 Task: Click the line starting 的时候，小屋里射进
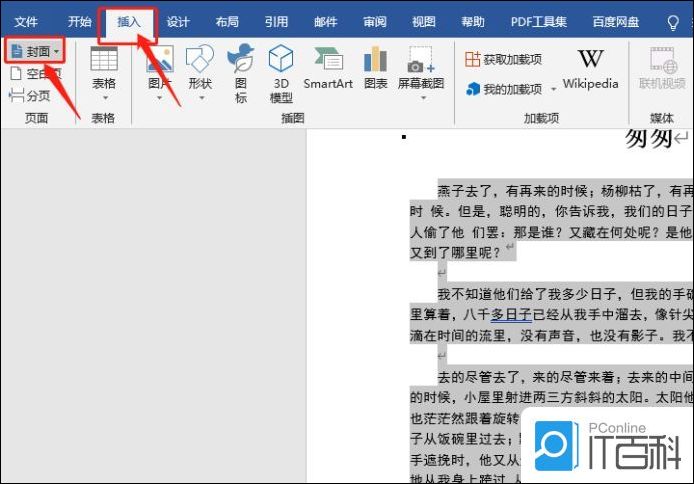coord(551,397)
